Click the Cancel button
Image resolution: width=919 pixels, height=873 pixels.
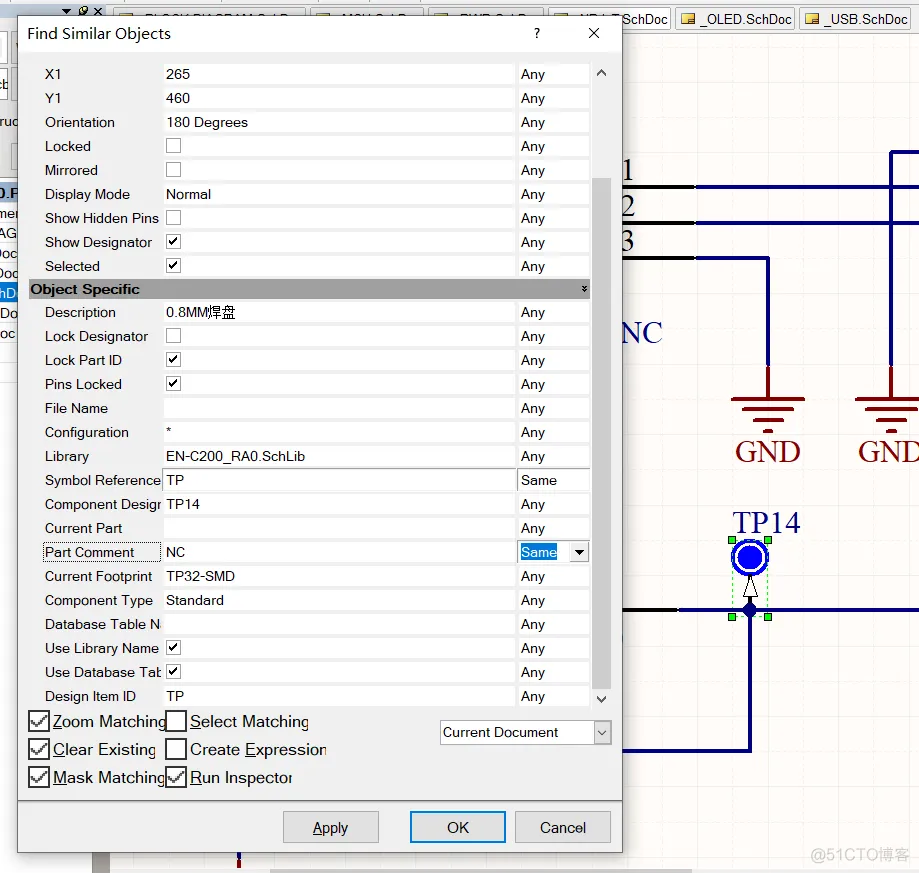(563, 827)
